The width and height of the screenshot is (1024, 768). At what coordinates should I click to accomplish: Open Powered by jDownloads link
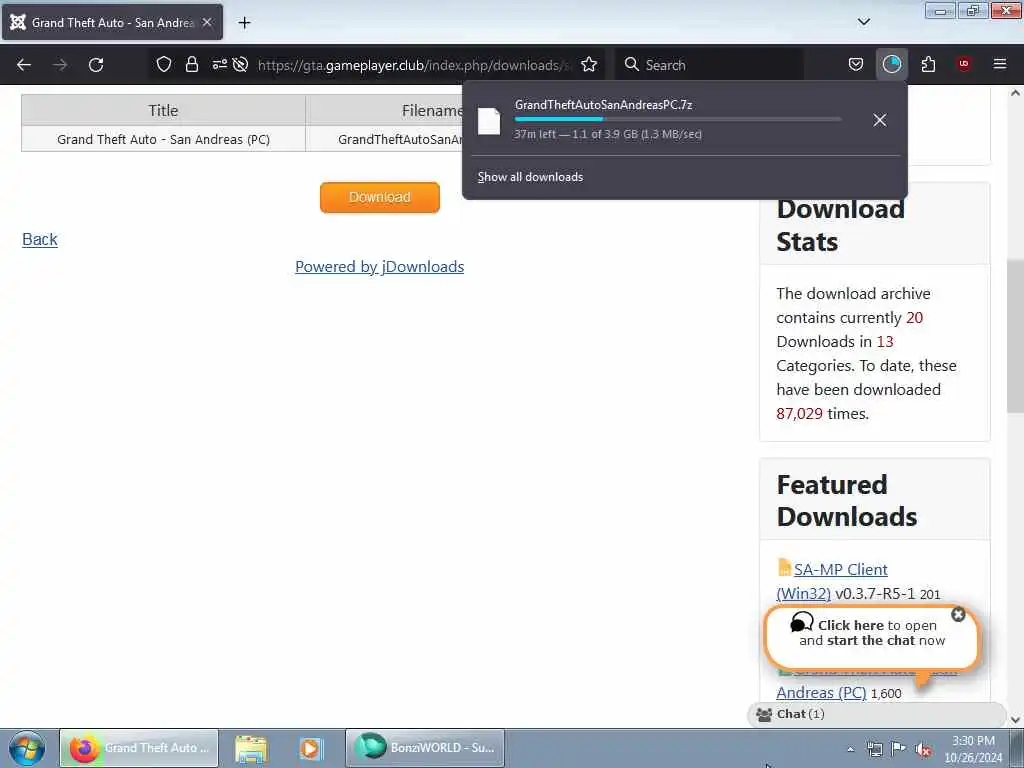pos(379,266)
